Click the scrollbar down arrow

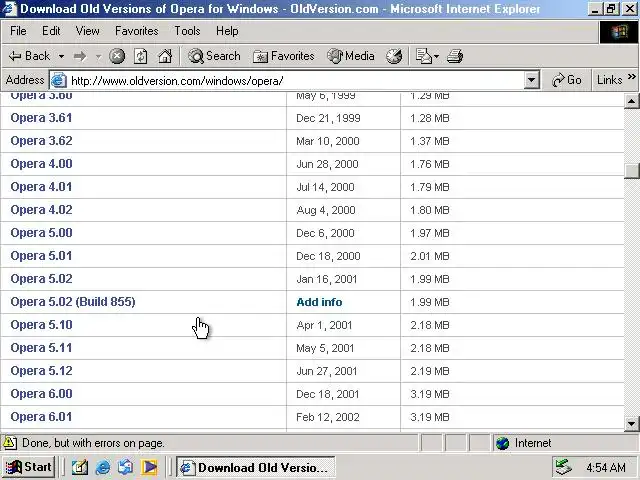coord(631,424)
